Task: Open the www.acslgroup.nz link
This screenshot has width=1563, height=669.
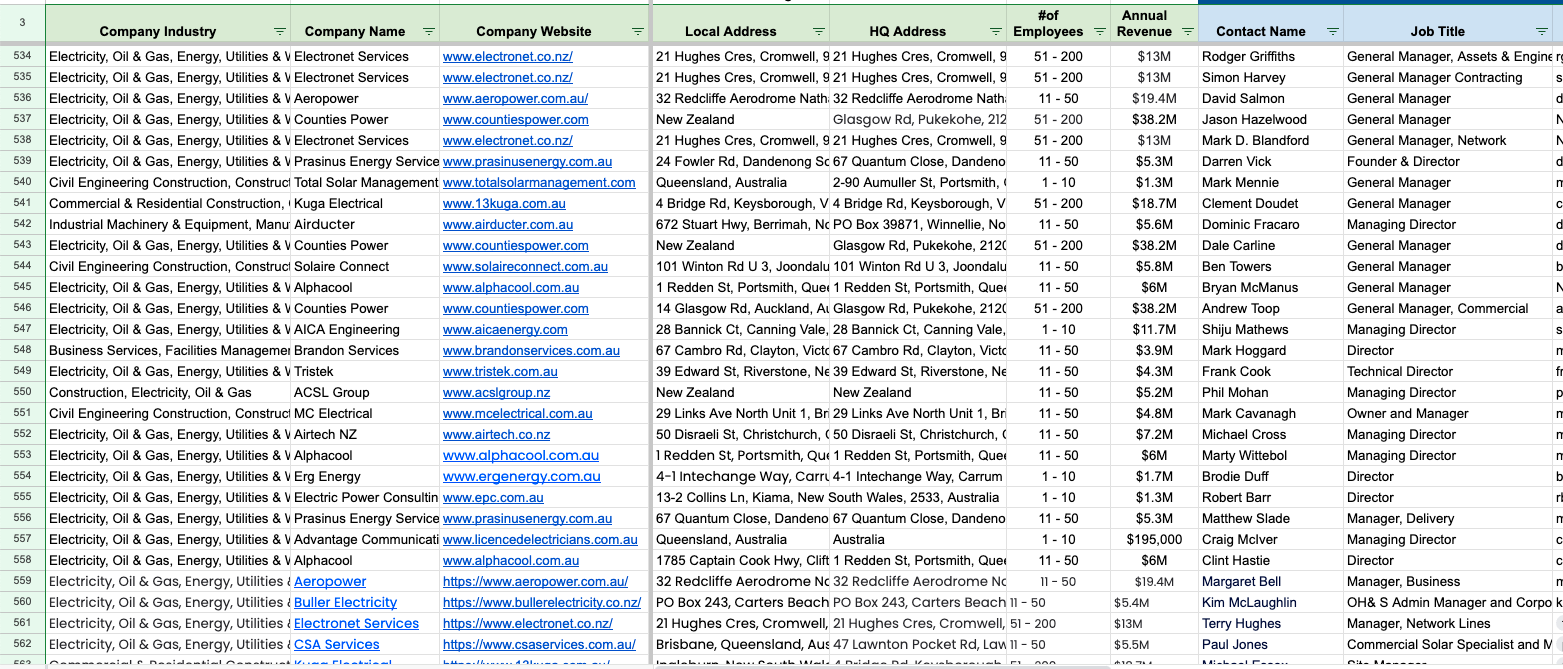Action: 496,392
